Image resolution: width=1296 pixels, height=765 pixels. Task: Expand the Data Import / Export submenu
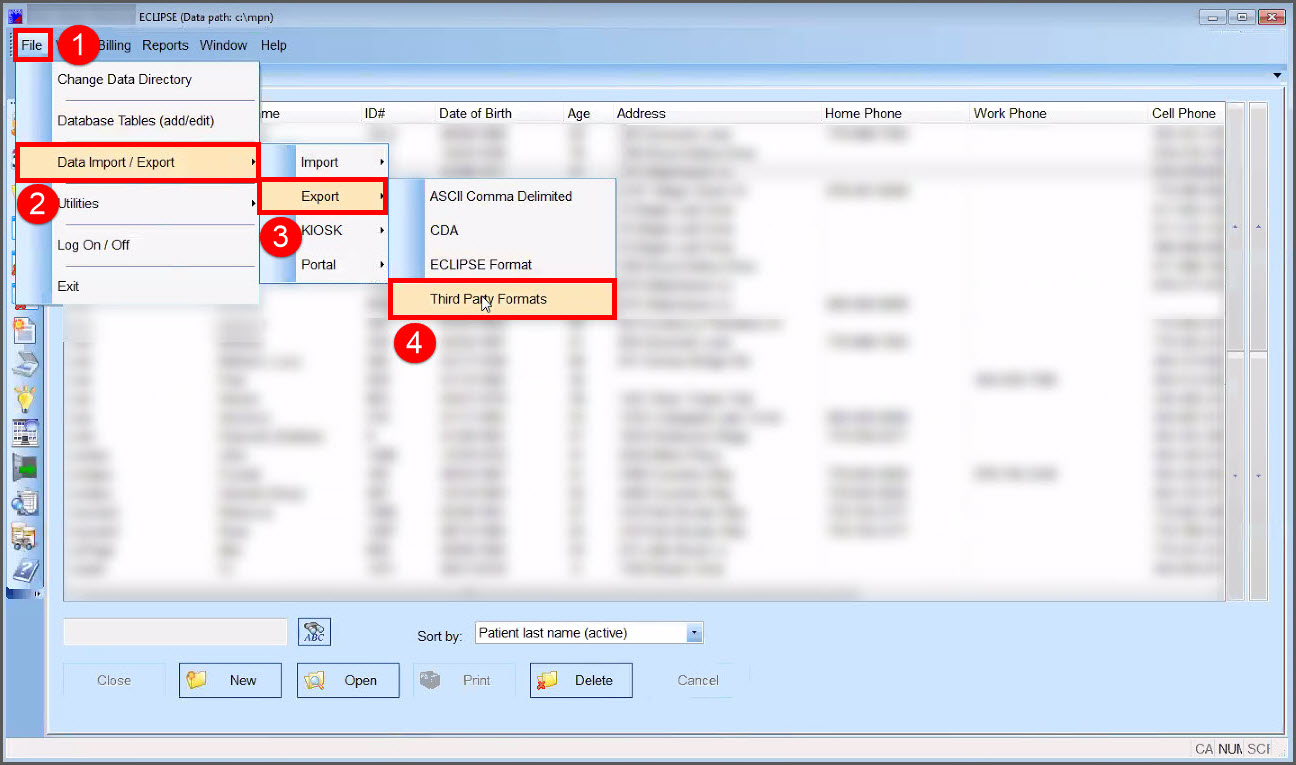(x=138, y=163)
